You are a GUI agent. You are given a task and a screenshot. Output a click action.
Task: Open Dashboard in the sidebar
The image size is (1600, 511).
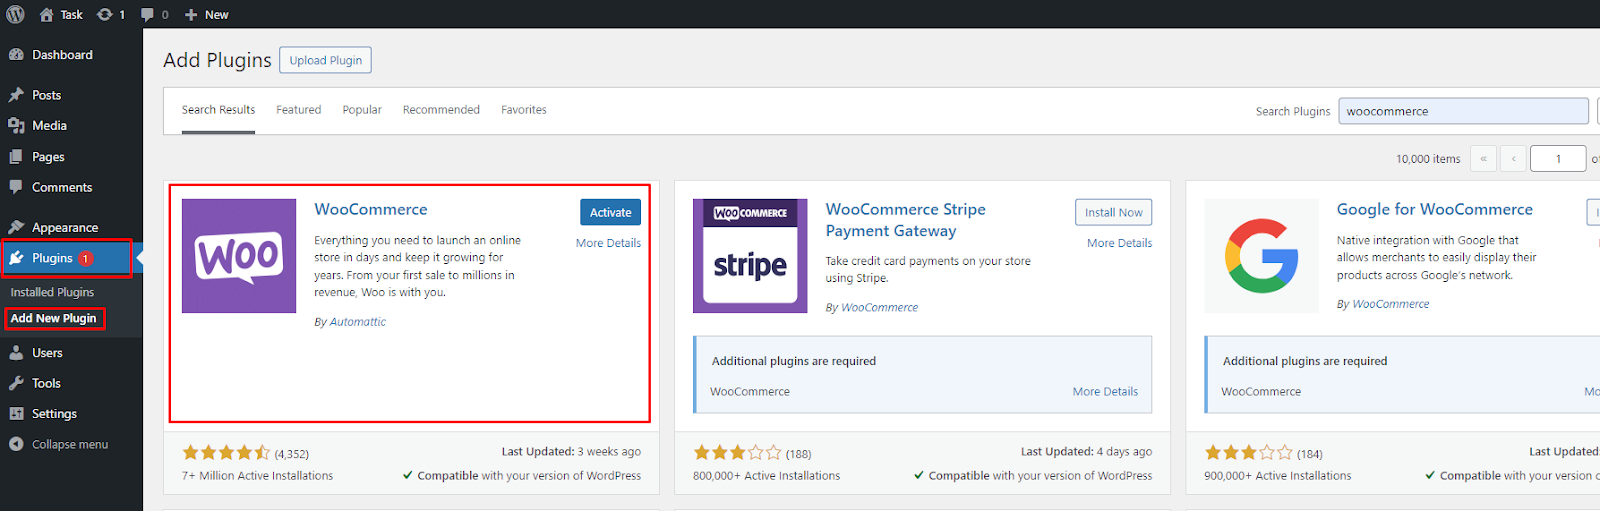point(62,55)
